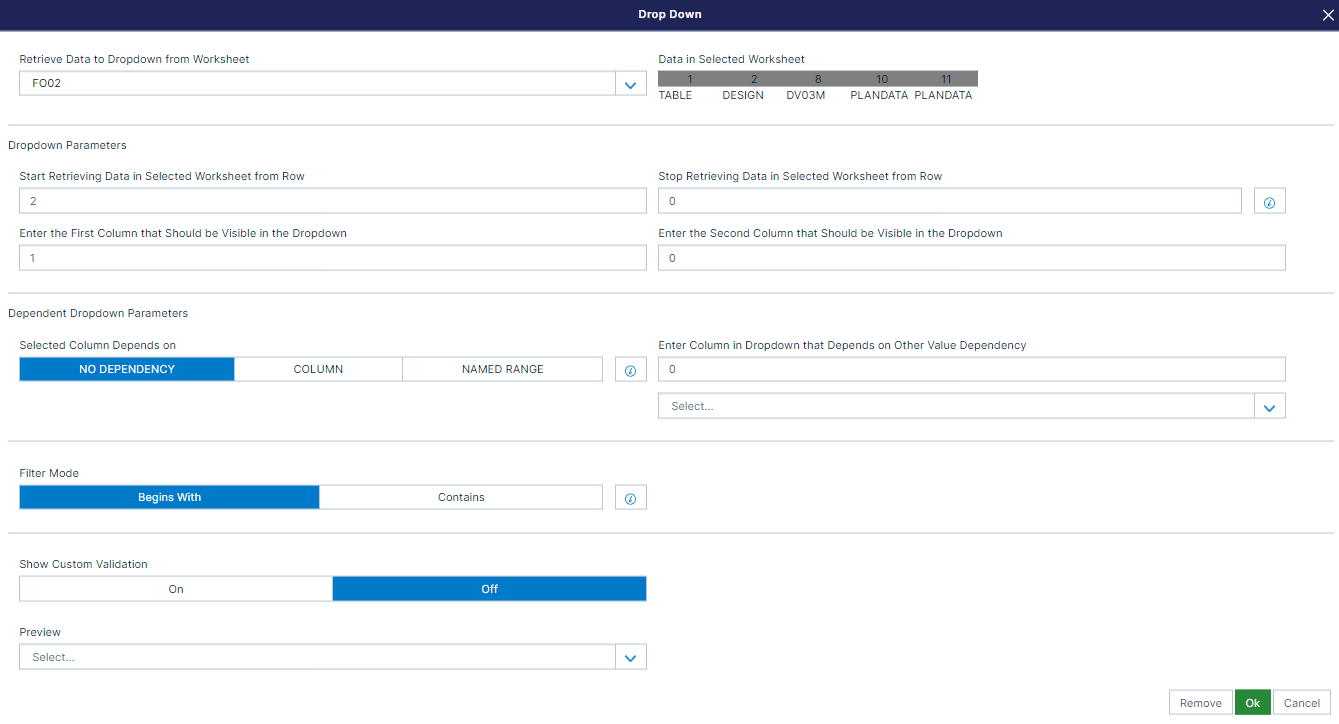View help info beside Filter Mode

[x=630, y=496]
